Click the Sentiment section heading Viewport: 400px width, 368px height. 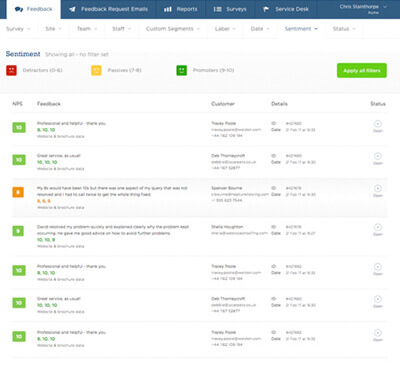23,54
